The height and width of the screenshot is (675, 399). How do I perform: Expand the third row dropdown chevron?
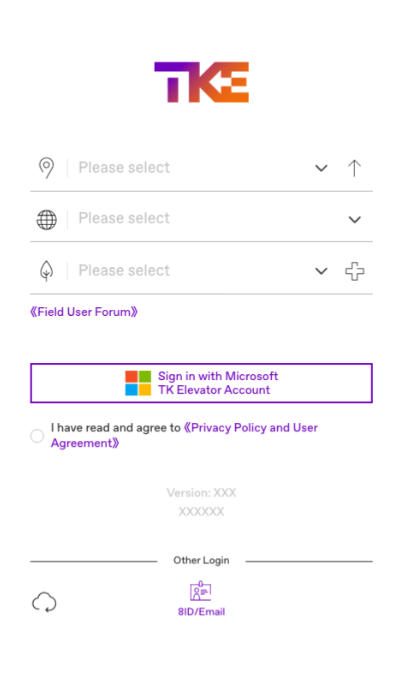322,271
